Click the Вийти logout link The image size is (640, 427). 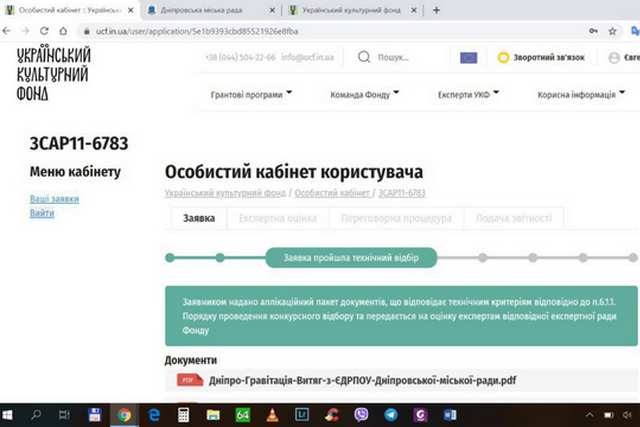pyautogui.click(x=42, y=213)
